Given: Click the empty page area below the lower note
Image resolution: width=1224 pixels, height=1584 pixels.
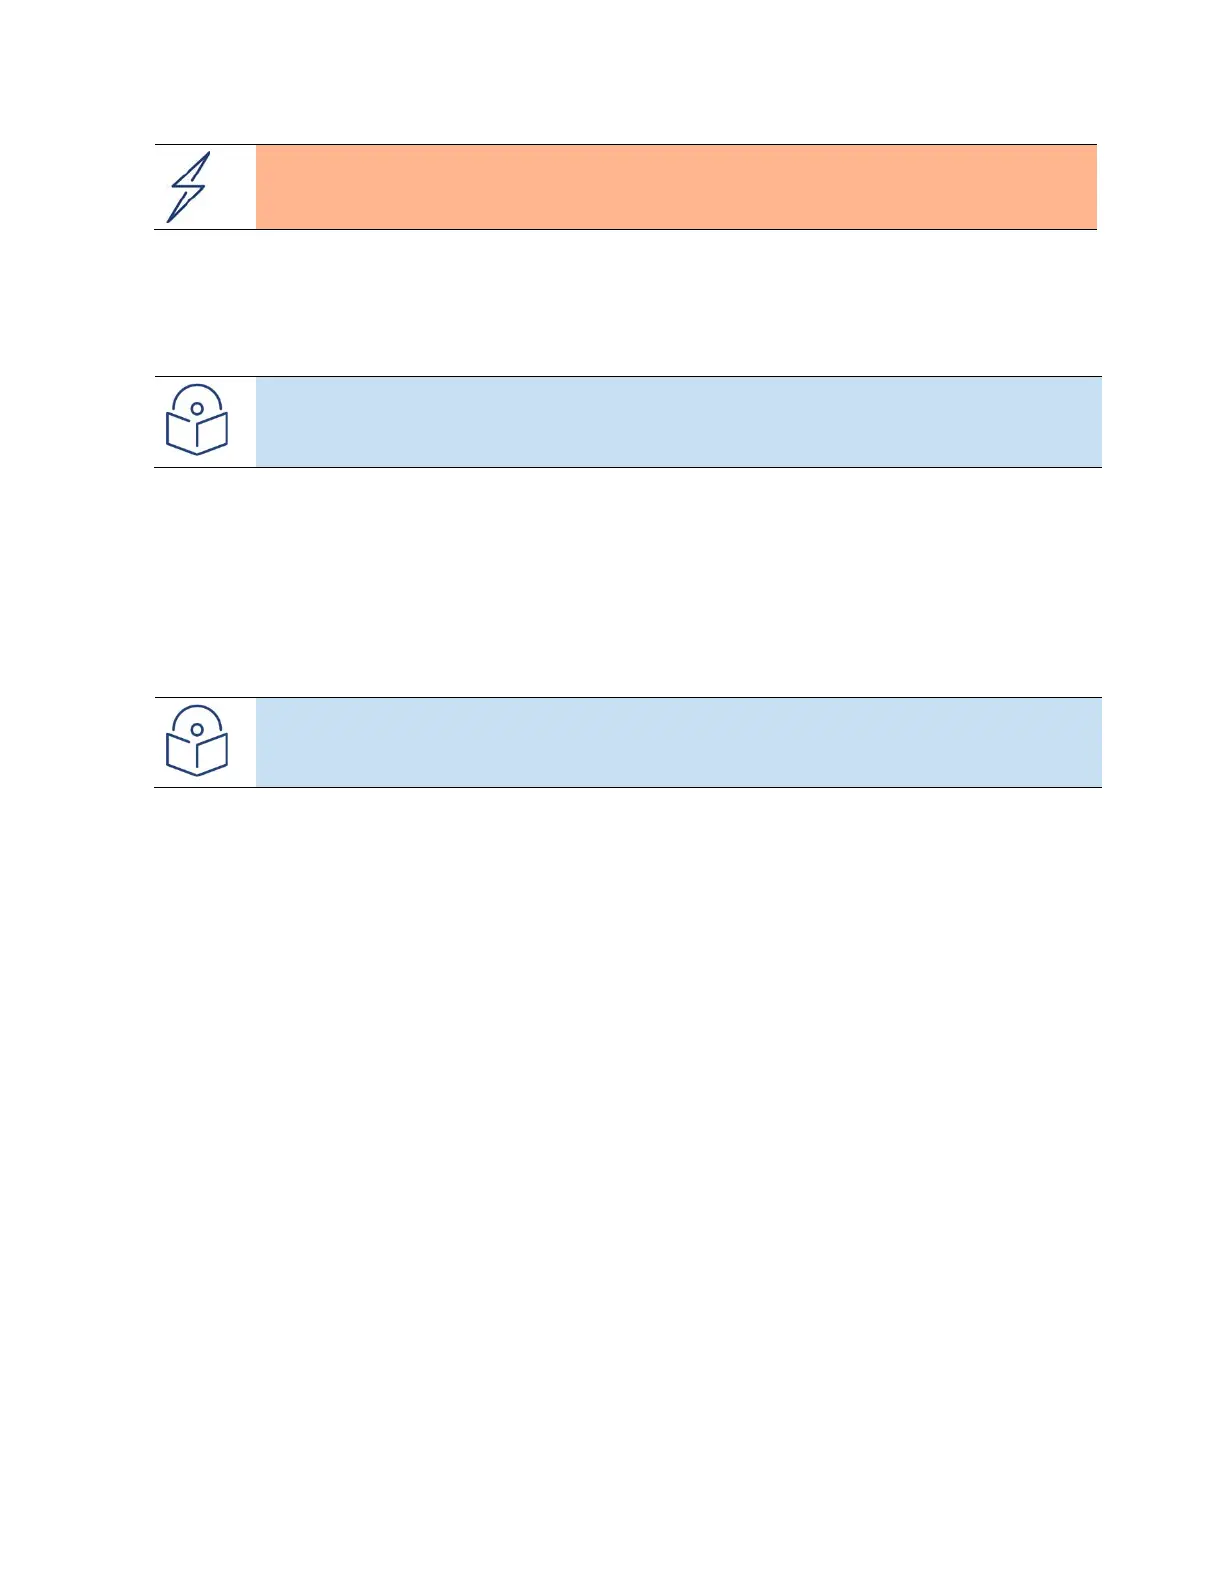Looking at the screenshot, I should click(x=612, y=1100).
